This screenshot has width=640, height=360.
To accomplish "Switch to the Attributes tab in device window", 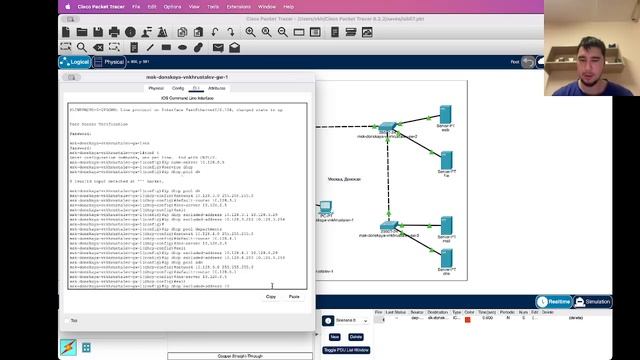I will (x=217, y=88).
